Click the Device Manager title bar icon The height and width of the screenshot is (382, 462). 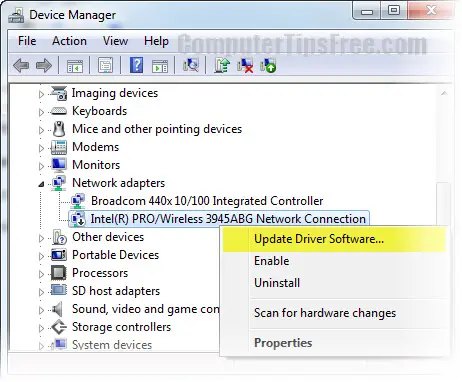(x=16, y=15)
